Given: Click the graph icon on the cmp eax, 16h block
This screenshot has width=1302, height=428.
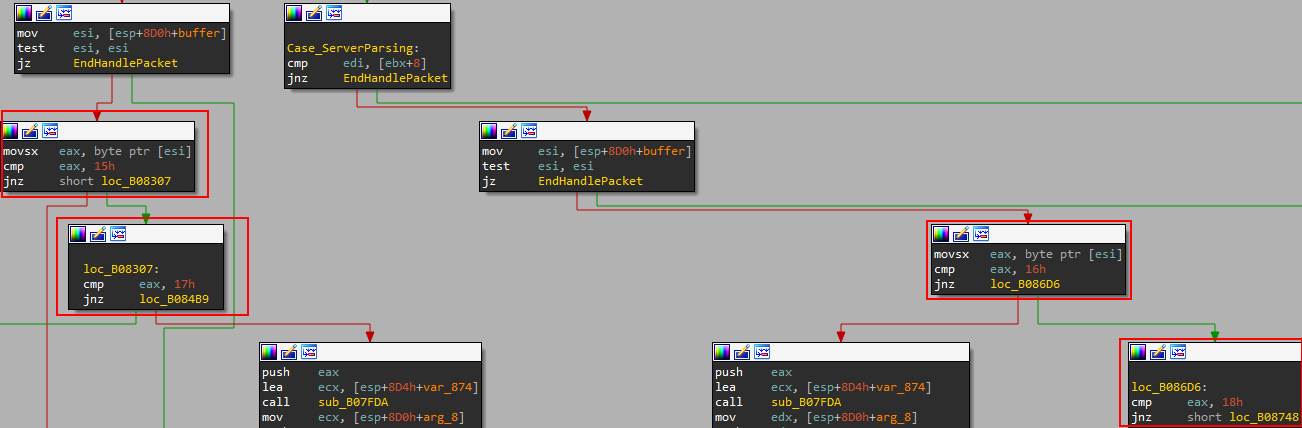Looking at the screenshot, I should [982, 234].
